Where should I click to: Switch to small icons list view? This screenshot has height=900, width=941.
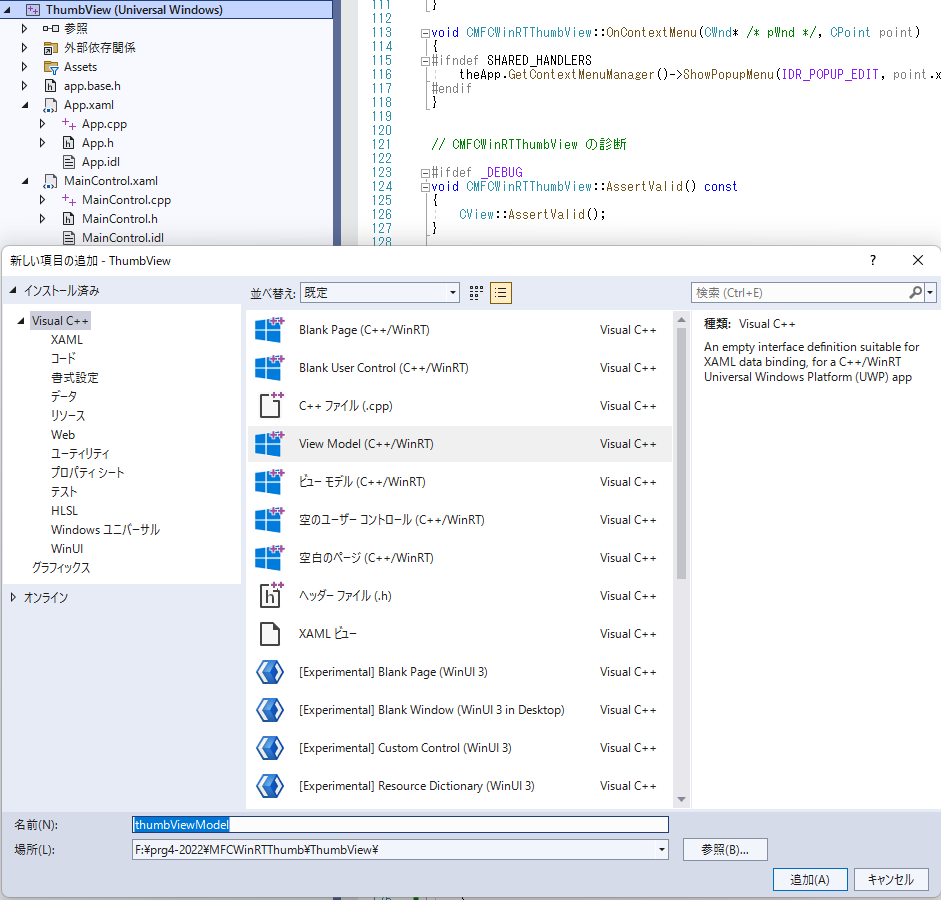click(x=501, y=293)
